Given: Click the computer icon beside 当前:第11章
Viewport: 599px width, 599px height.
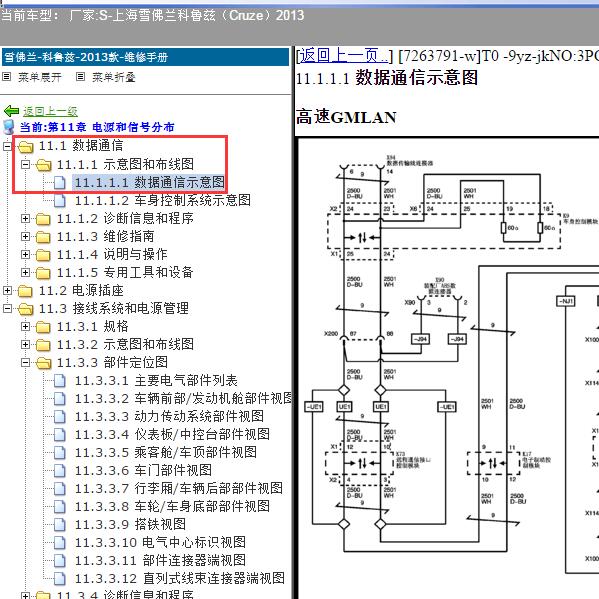Looking at the screenshot, I should point(9,127).
